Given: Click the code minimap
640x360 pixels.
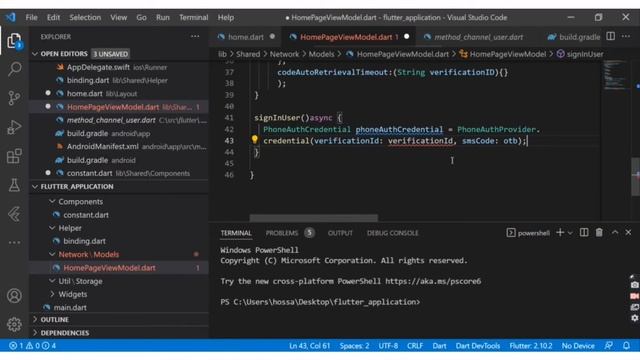Looking at the screenshot, I should [615, 74].
